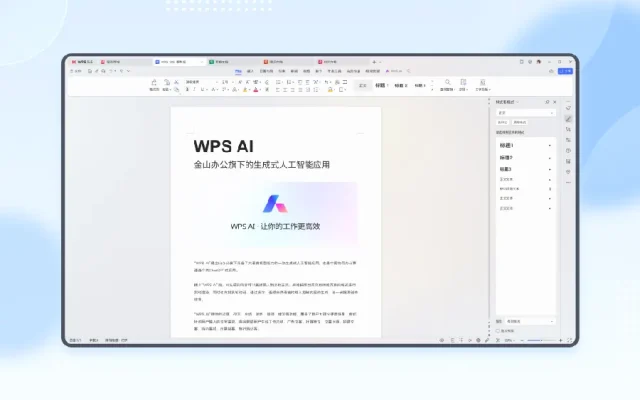This screenshot has height=400, width=640.
Task: Click the Save icon in quick access bar
Action: pyautogui.click(x=90, y=71)
